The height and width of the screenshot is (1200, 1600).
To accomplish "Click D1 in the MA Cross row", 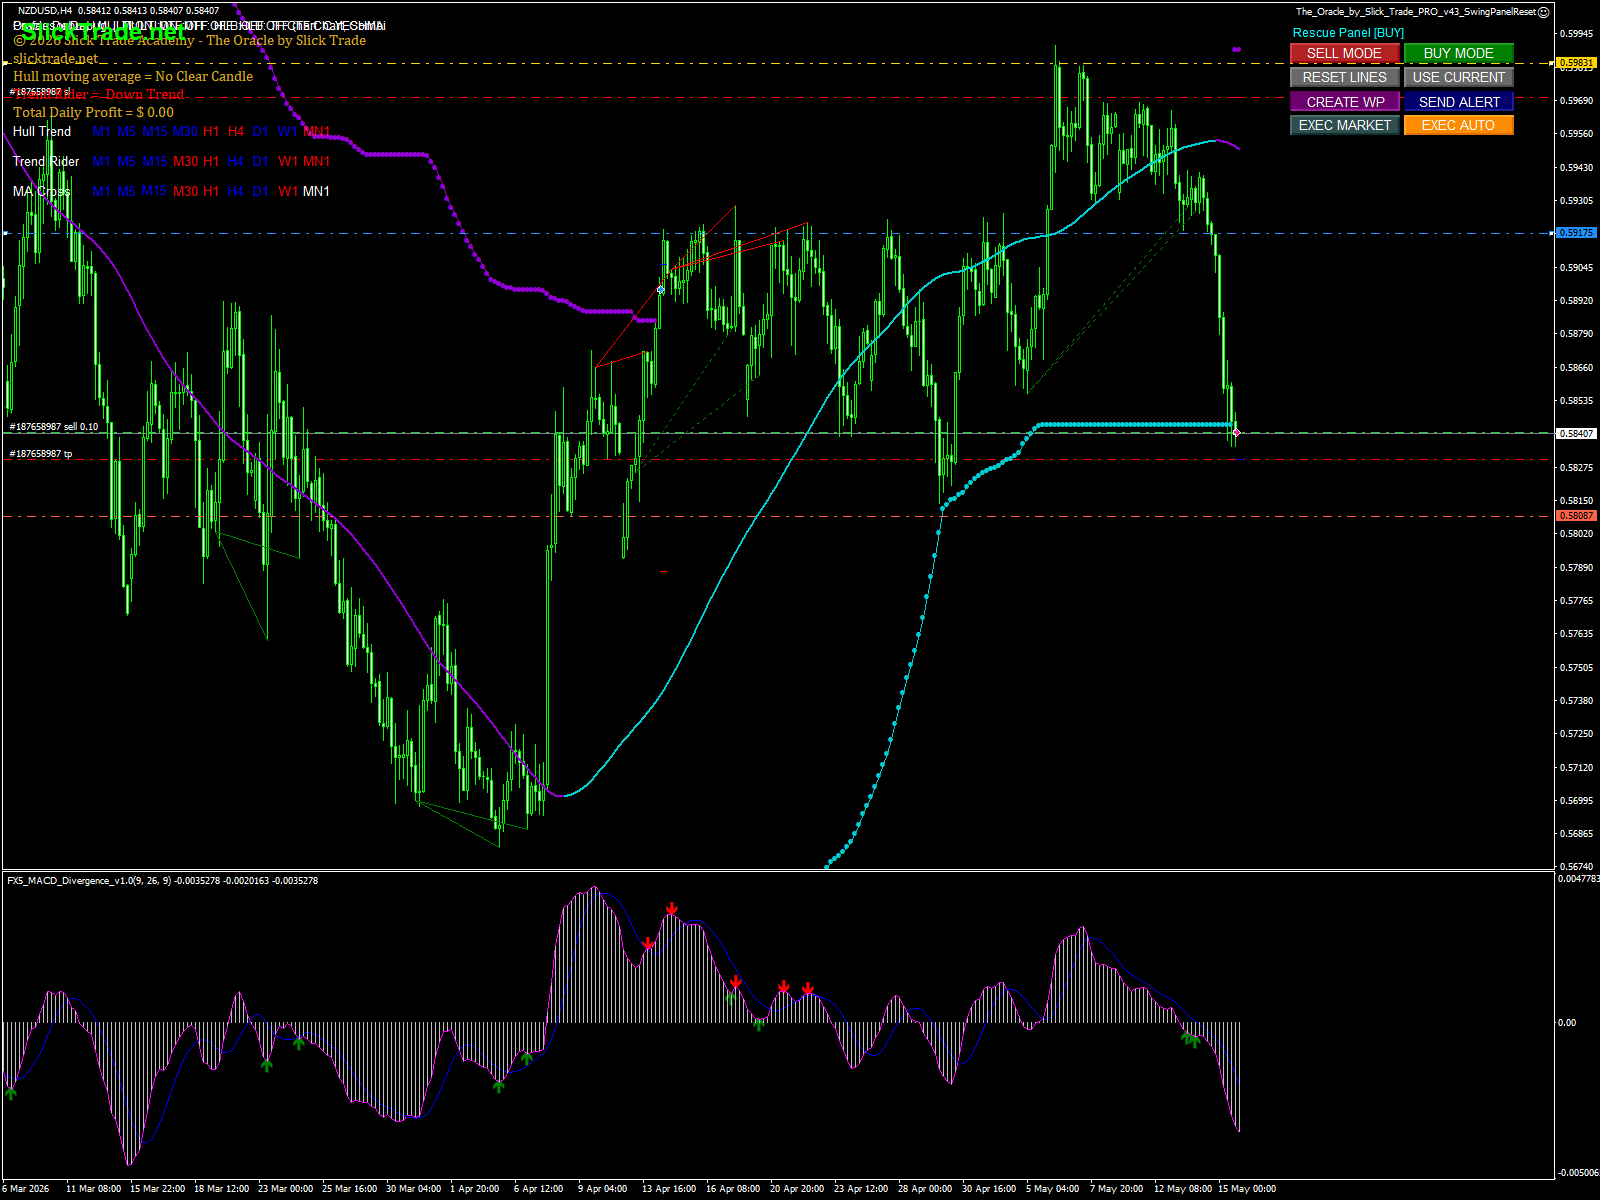I will (x=261, y=191).
